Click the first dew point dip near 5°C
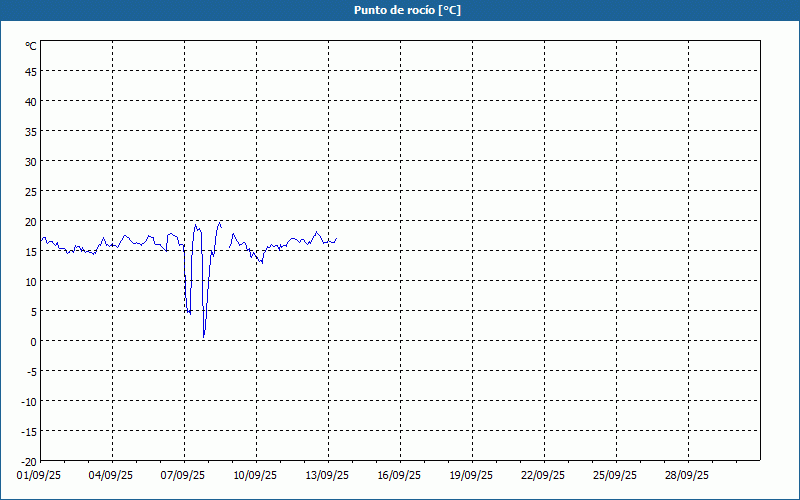Screen dimensions: 800x500 (189, 312)
